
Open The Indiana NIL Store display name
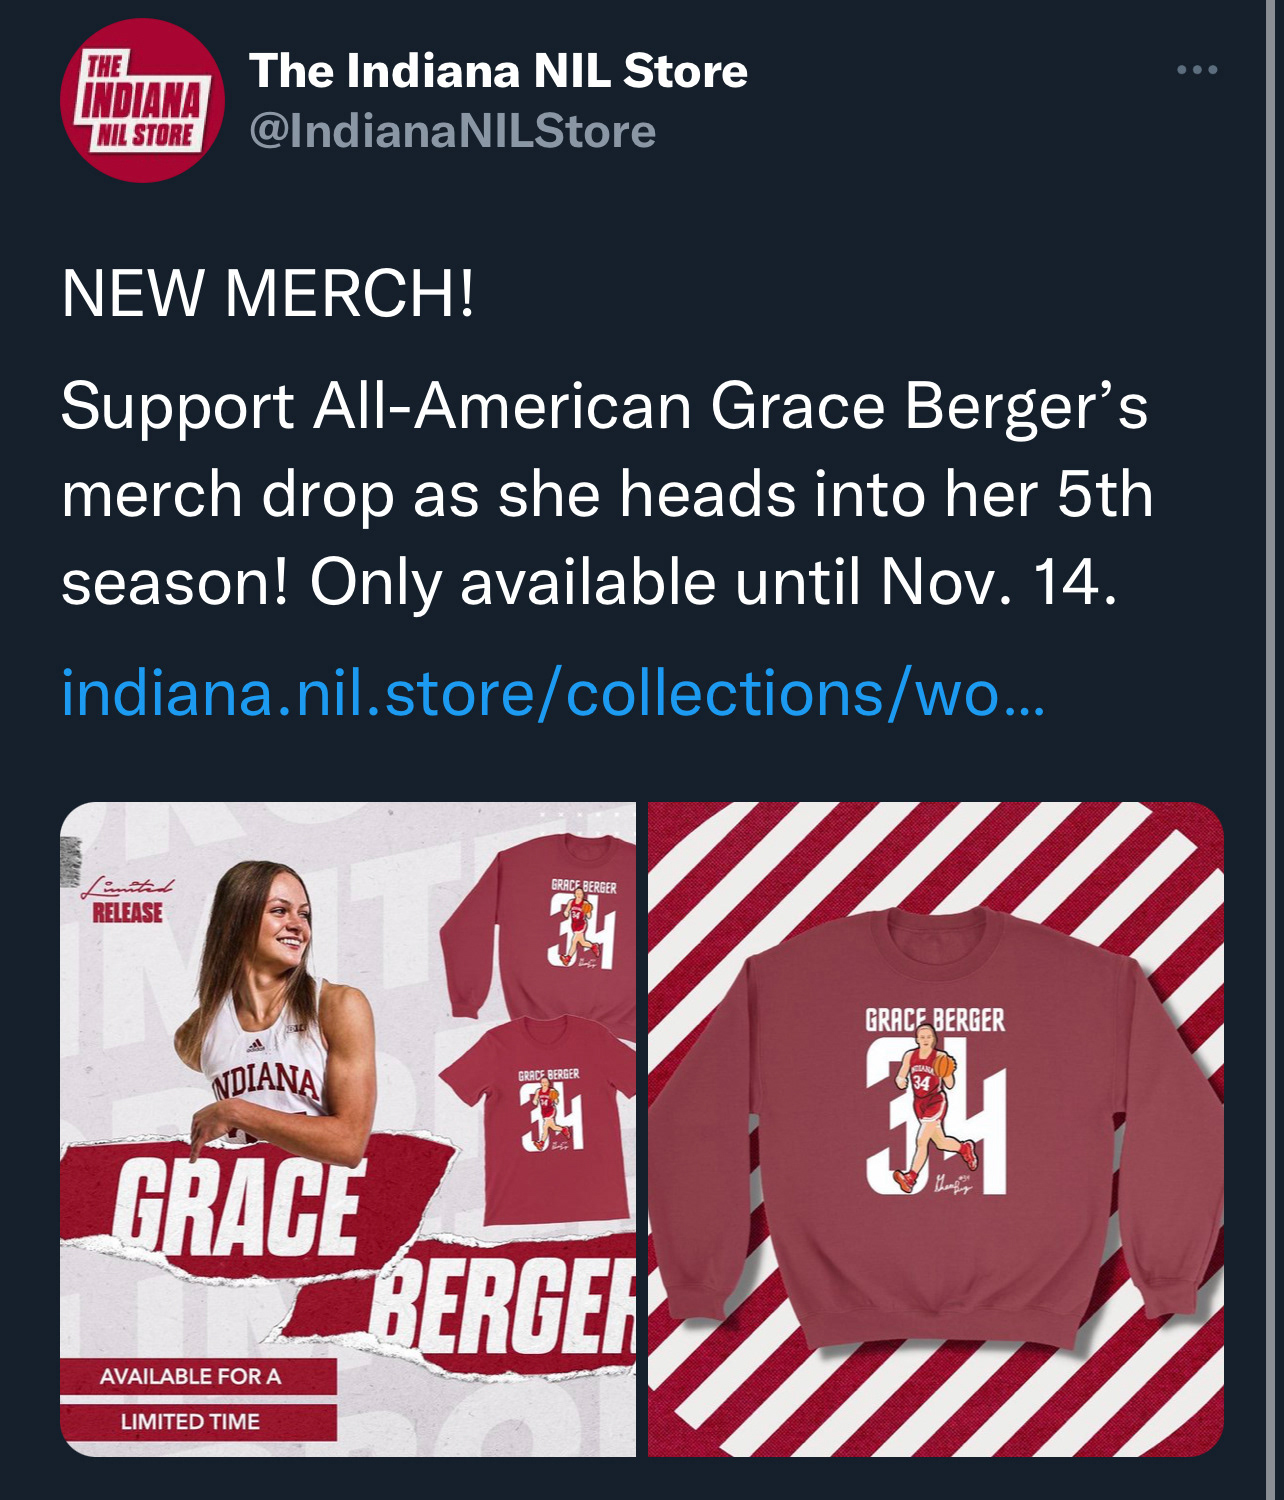point(498,71)
